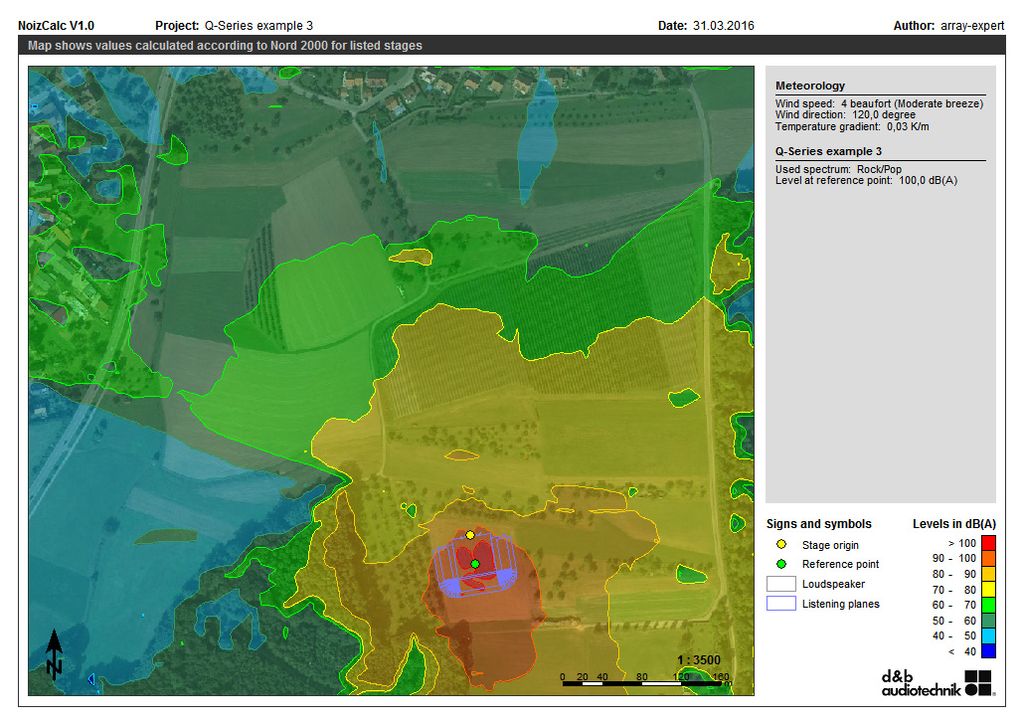Click the green reference point marker on map
Image resolution: width=1024 pixels, height=724 pixels.
coord(475,564)
